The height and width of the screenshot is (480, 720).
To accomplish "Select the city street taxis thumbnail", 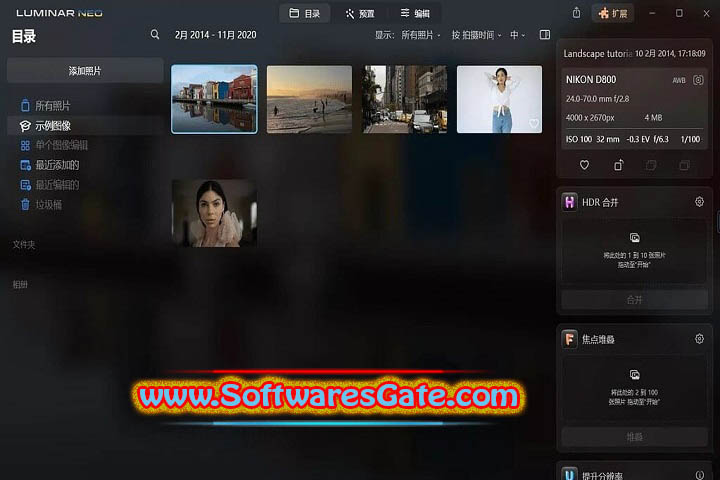I will 405,99.
